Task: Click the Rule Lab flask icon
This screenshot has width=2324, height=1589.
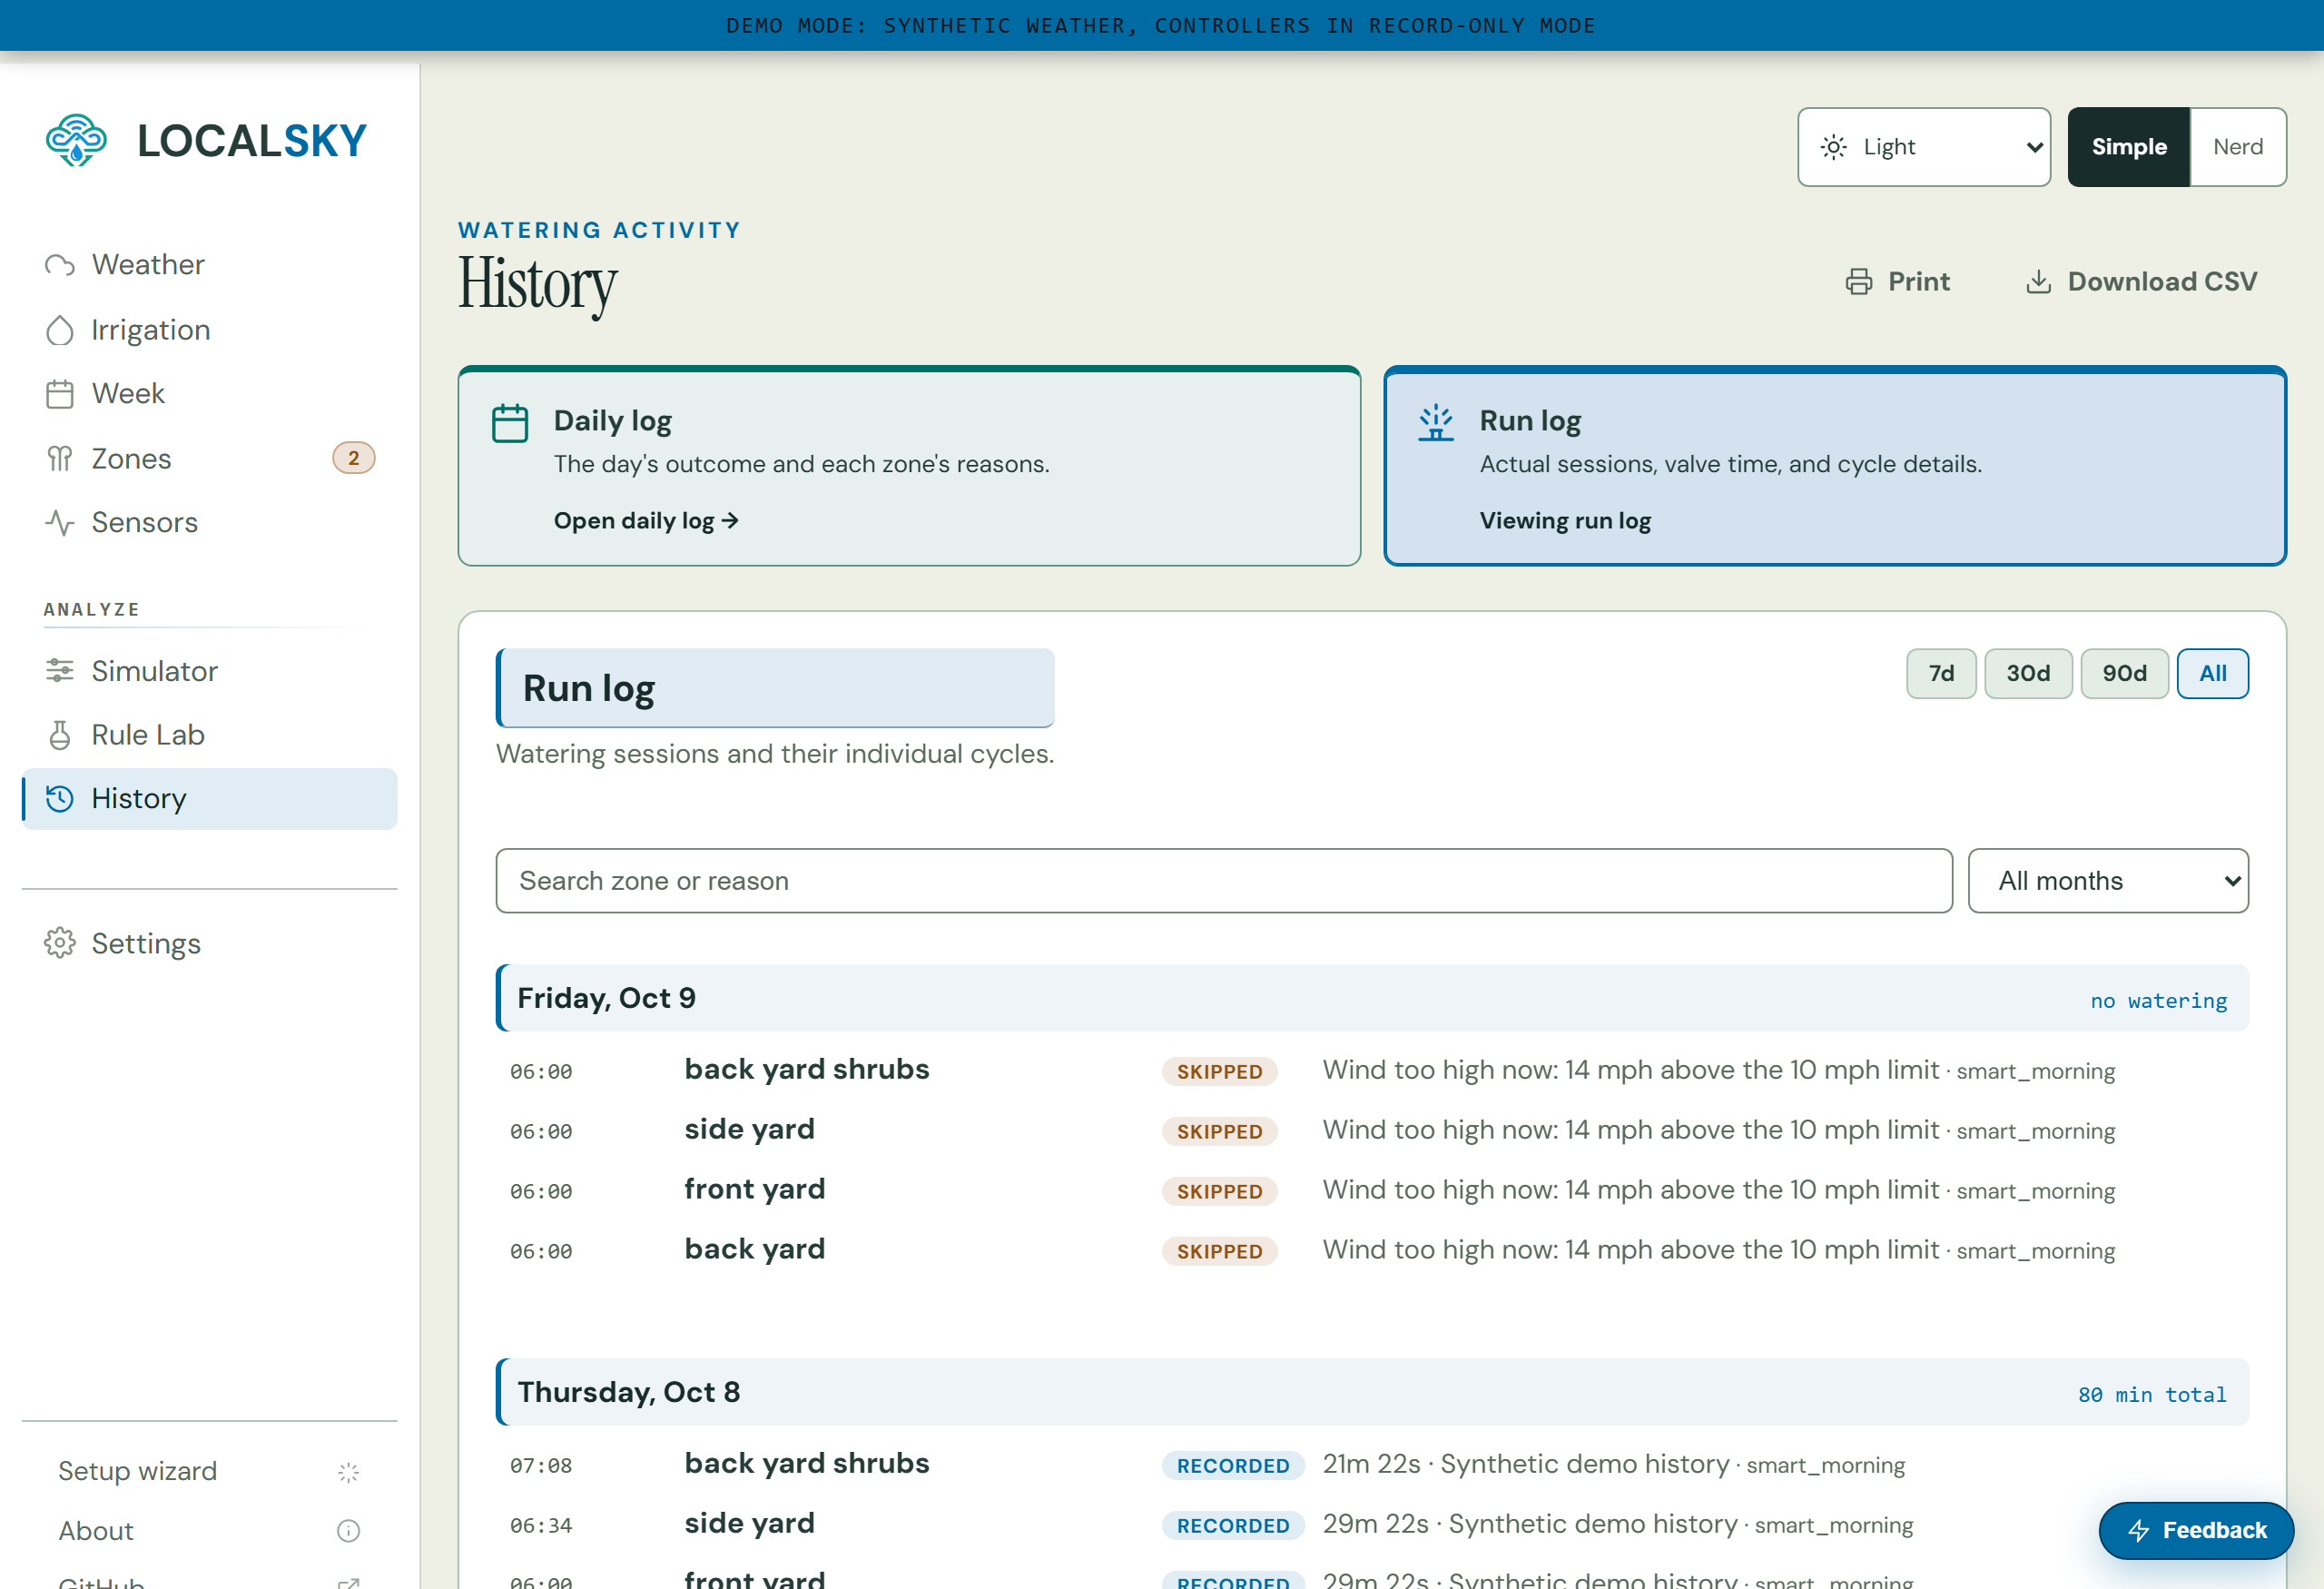Action: (60, 735)
